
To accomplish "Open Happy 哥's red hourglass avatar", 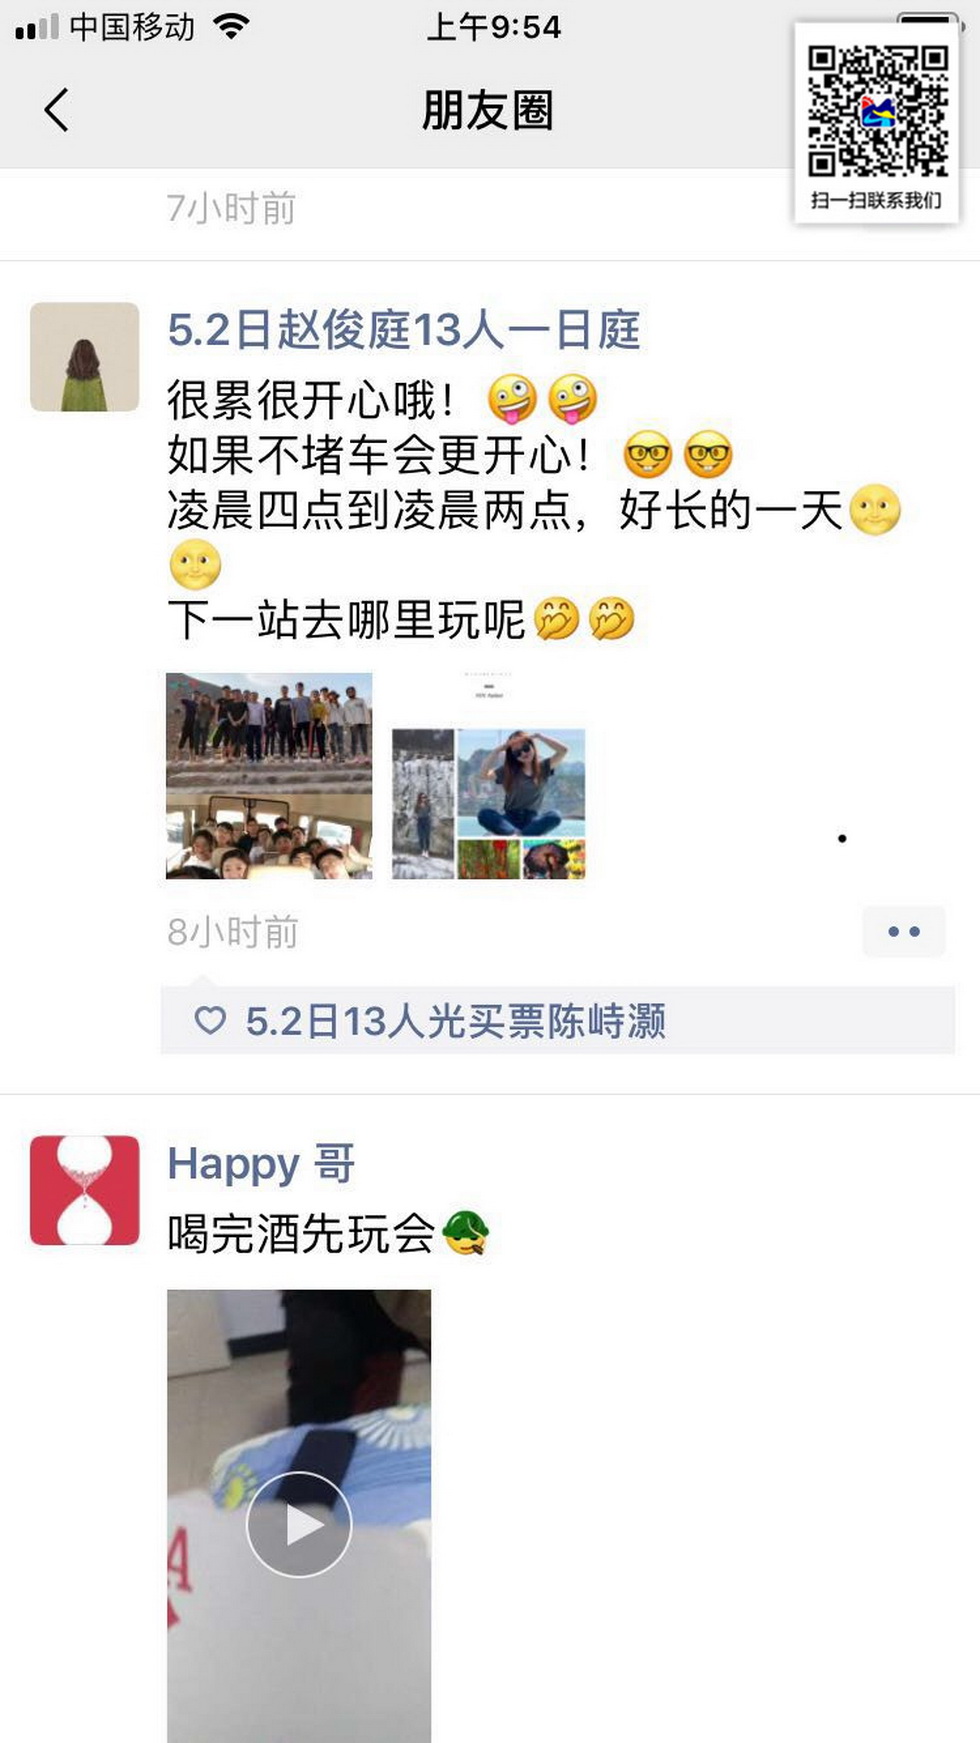I will pos(84,1190).
